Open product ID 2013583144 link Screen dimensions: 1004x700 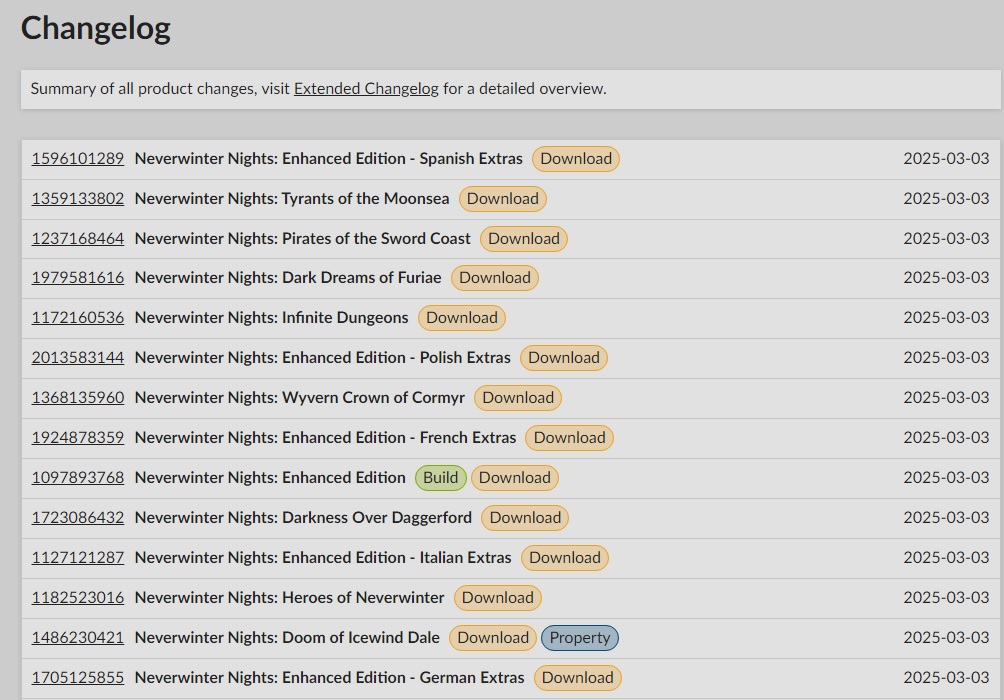pos(77,357)
